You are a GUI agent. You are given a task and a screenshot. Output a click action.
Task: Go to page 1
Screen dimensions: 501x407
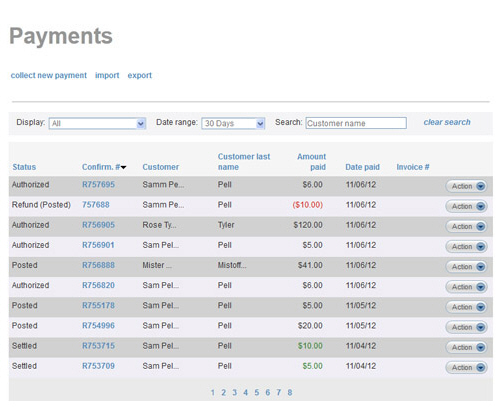213,393
